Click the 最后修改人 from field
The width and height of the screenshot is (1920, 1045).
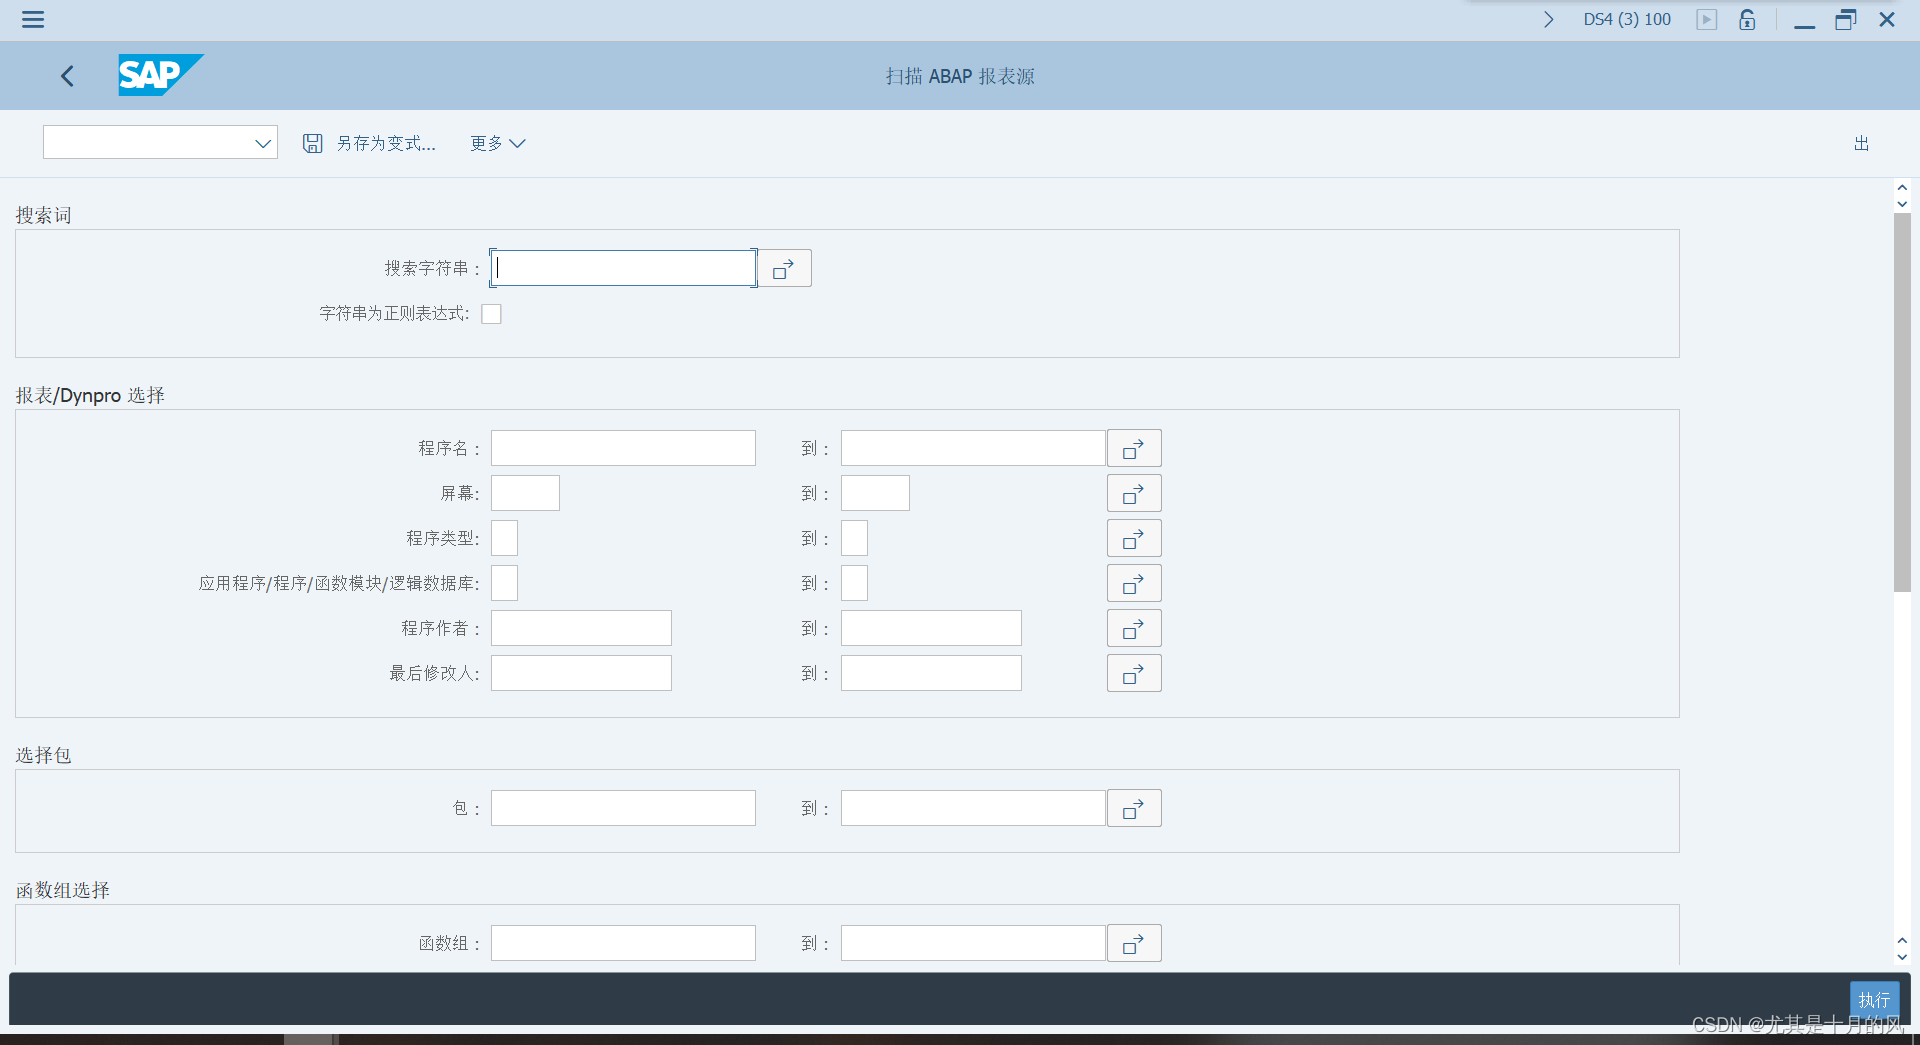pos(581,673)
